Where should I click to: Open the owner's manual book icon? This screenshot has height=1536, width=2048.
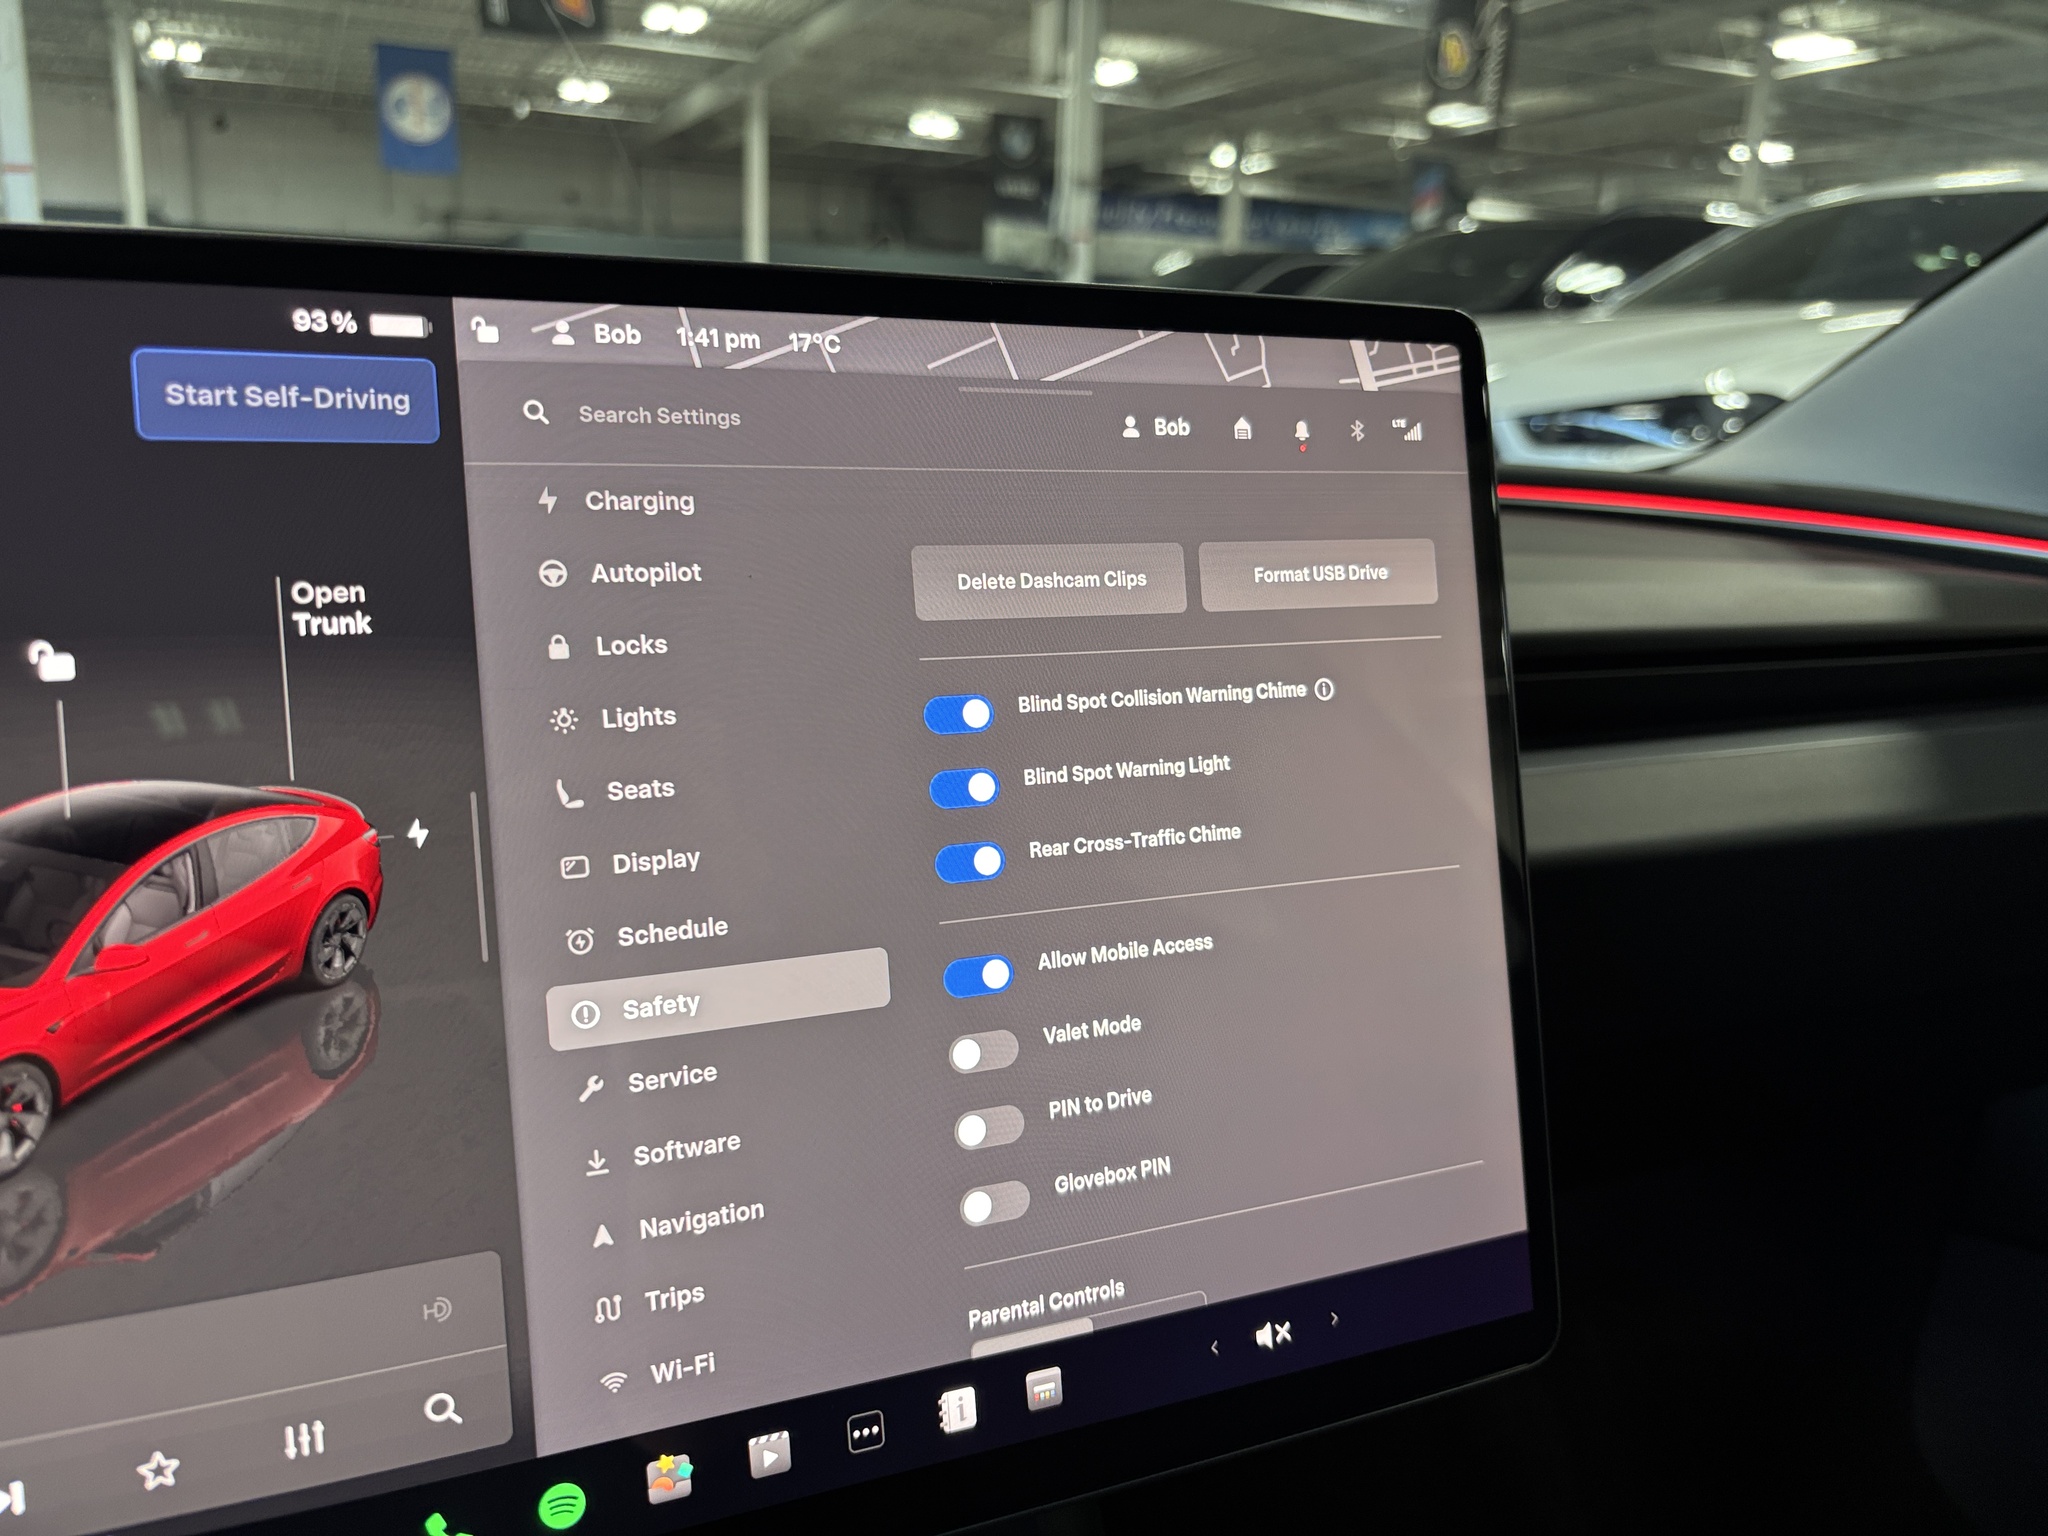957,1410
